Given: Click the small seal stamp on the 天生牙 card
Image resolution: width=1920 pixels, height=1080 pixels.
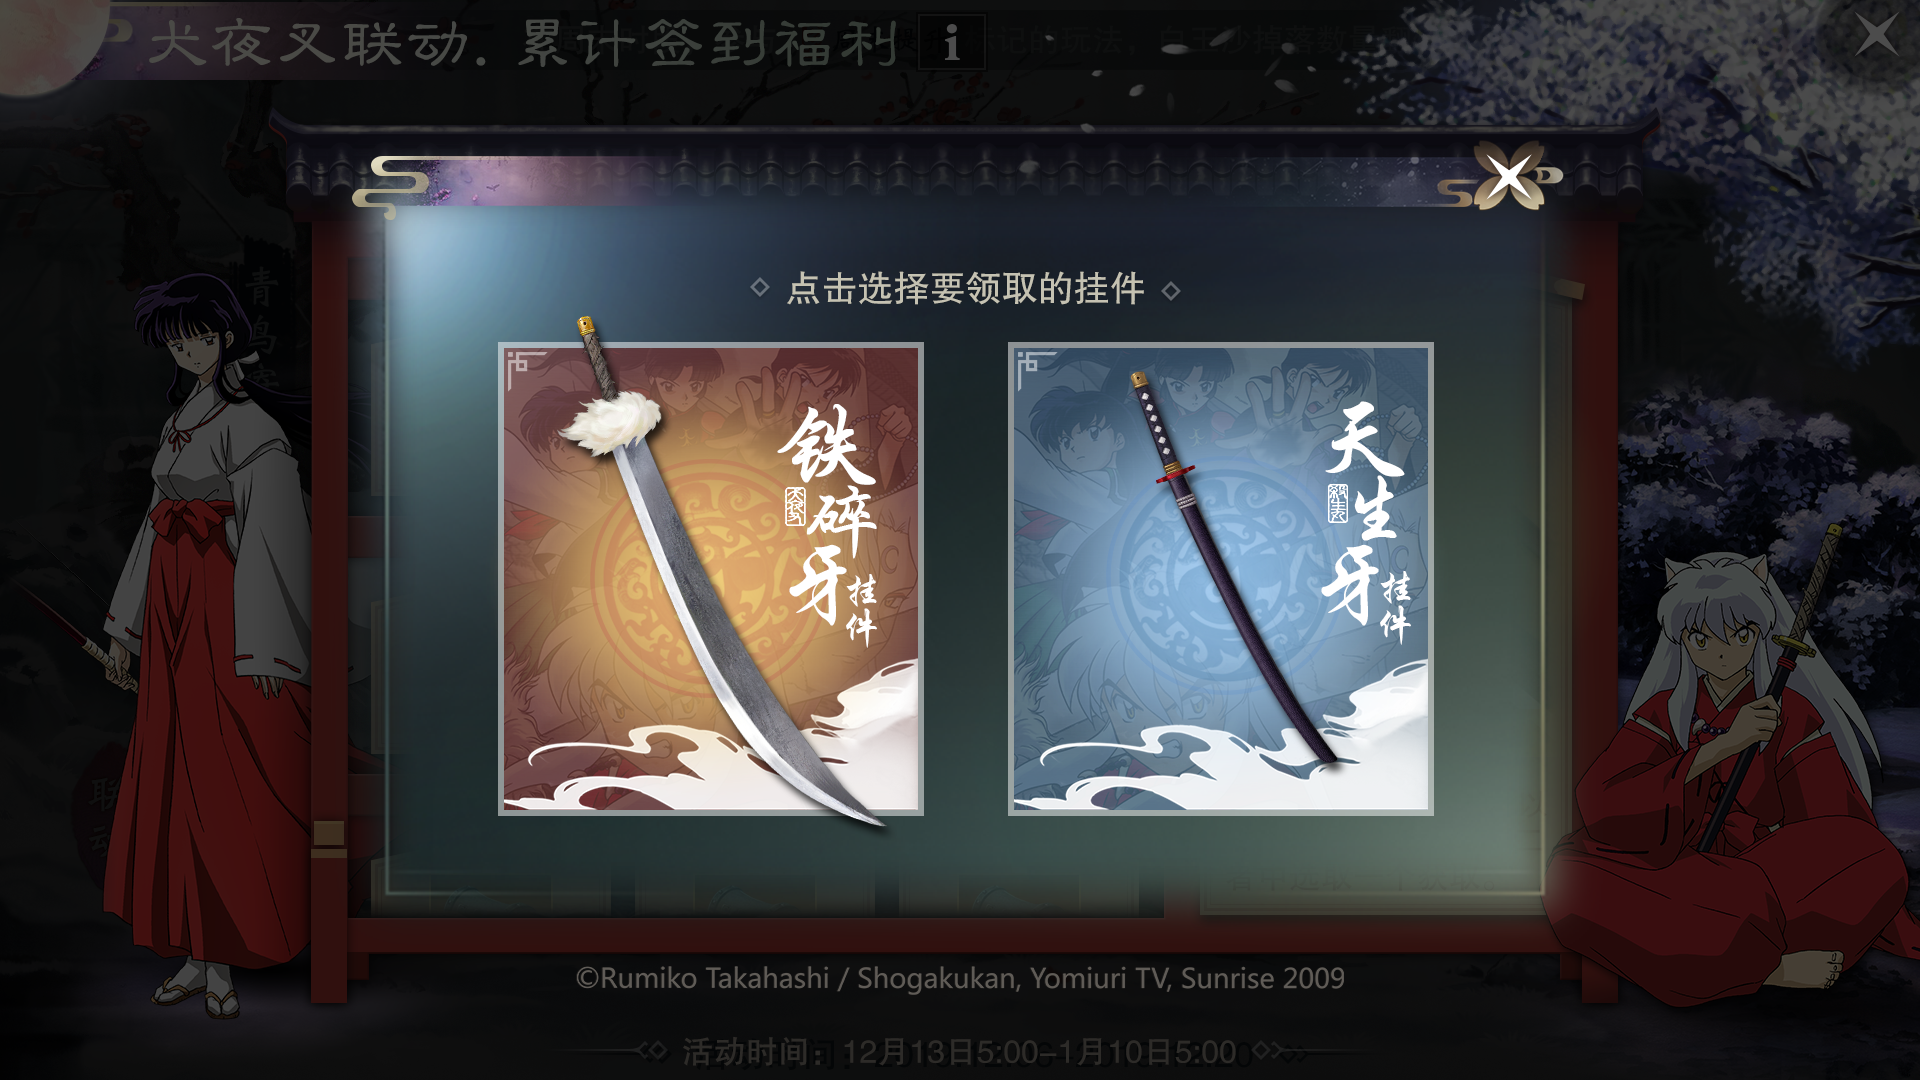Looking at the screenshot, I should [x=1338, y=503].
